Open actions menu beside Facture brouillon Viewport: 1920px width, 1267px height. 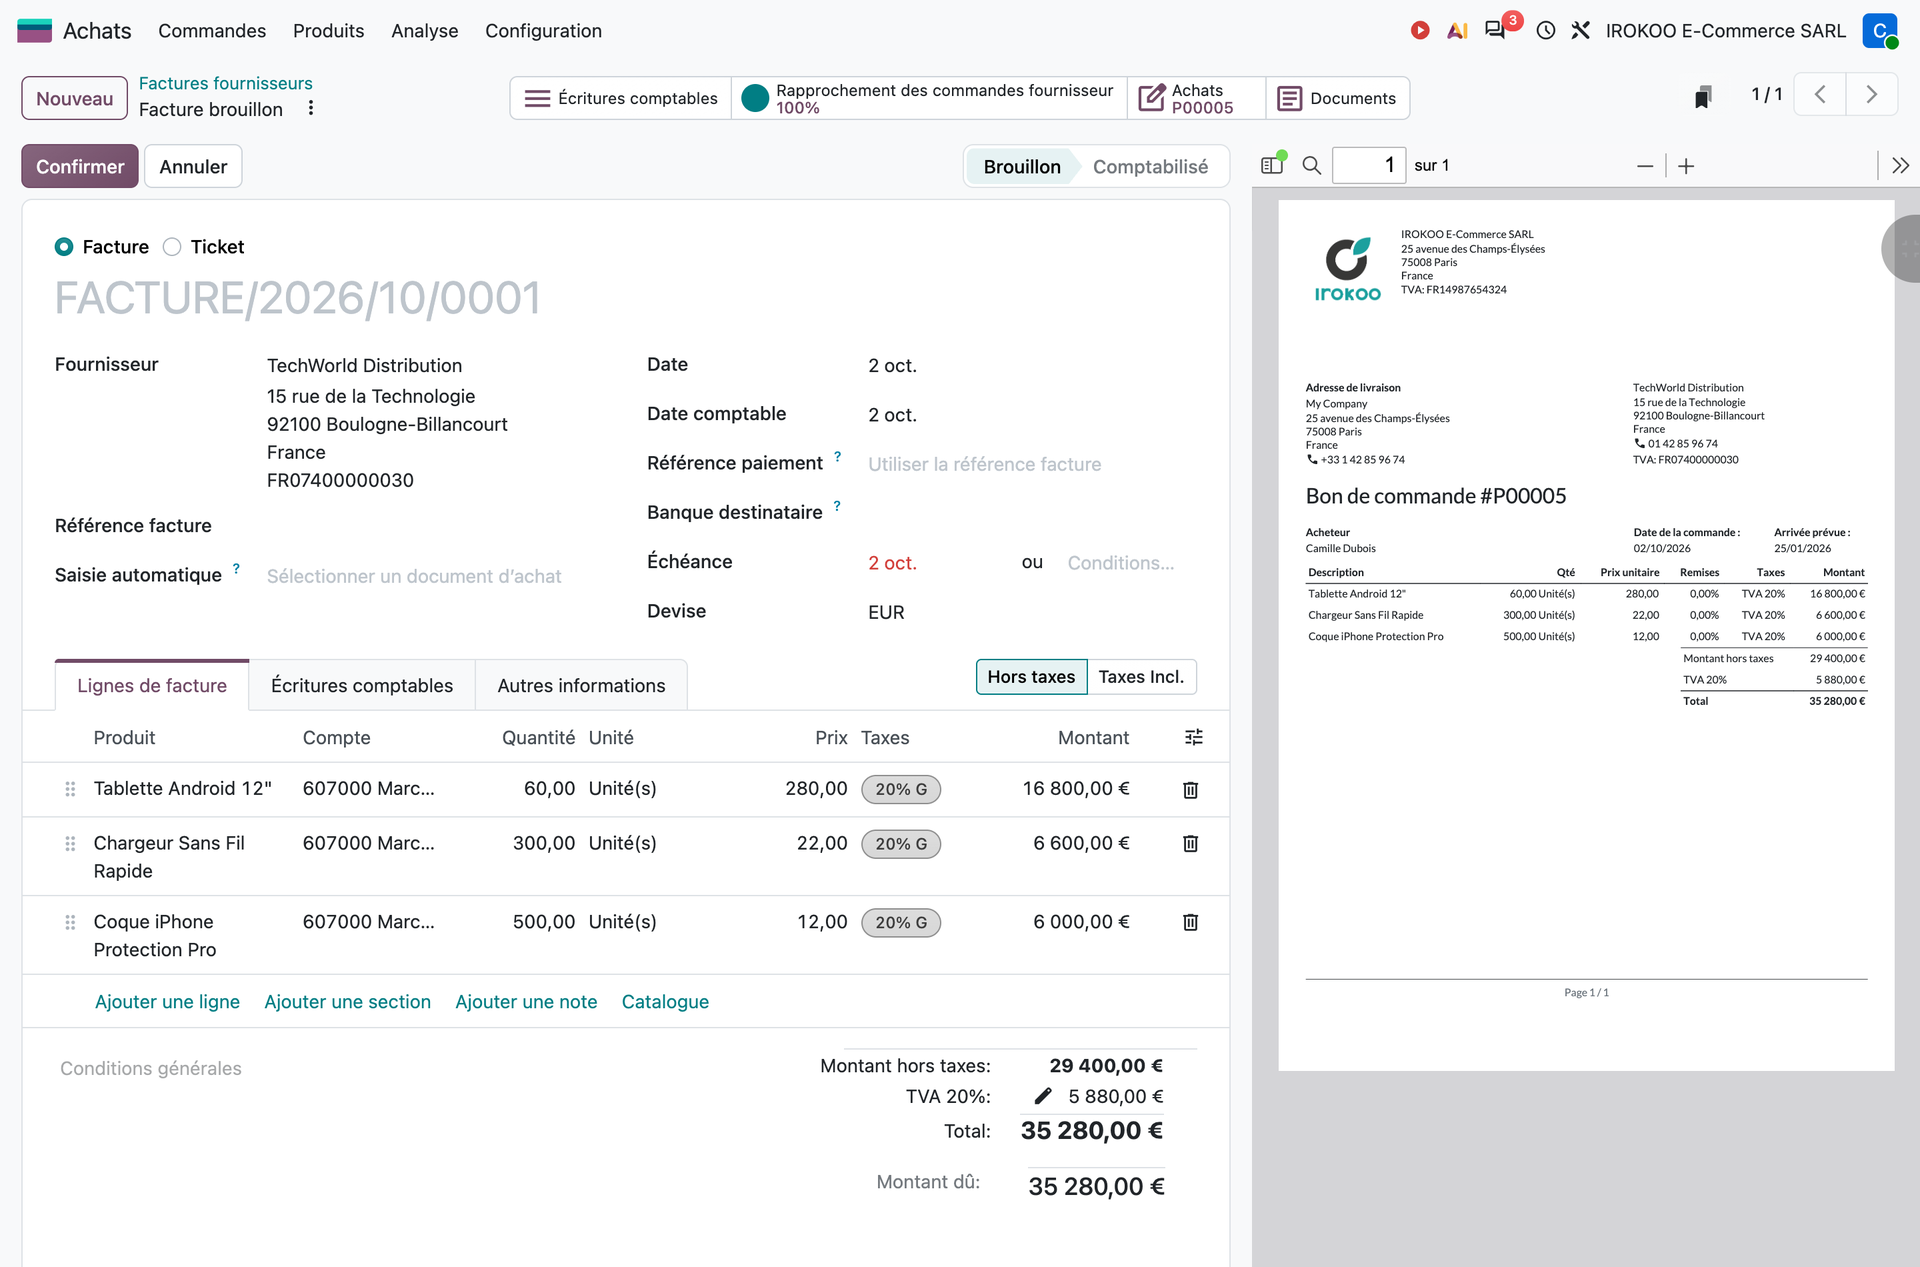coord(311,108)
